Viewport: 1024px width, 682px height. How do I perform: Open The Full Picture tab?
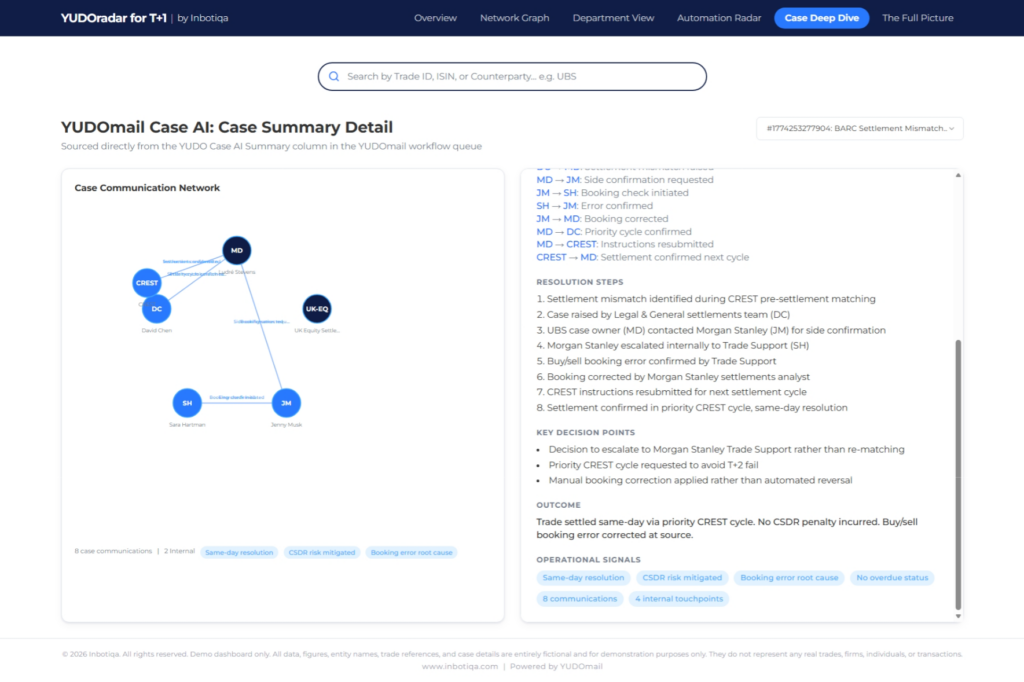pyautogui.click(x=917, y=18)
